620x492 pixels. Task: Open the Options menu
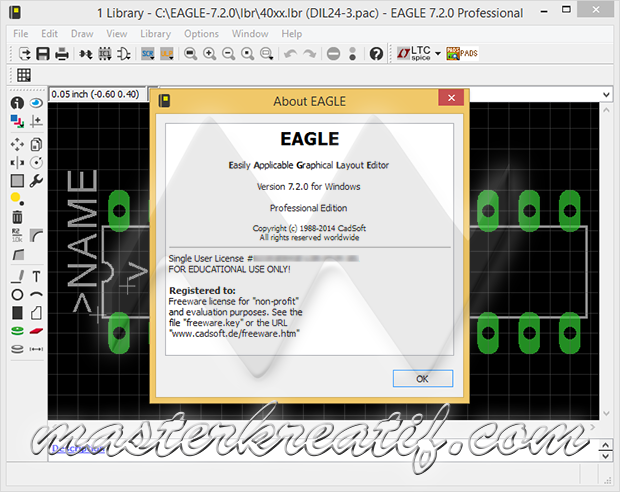201,34
